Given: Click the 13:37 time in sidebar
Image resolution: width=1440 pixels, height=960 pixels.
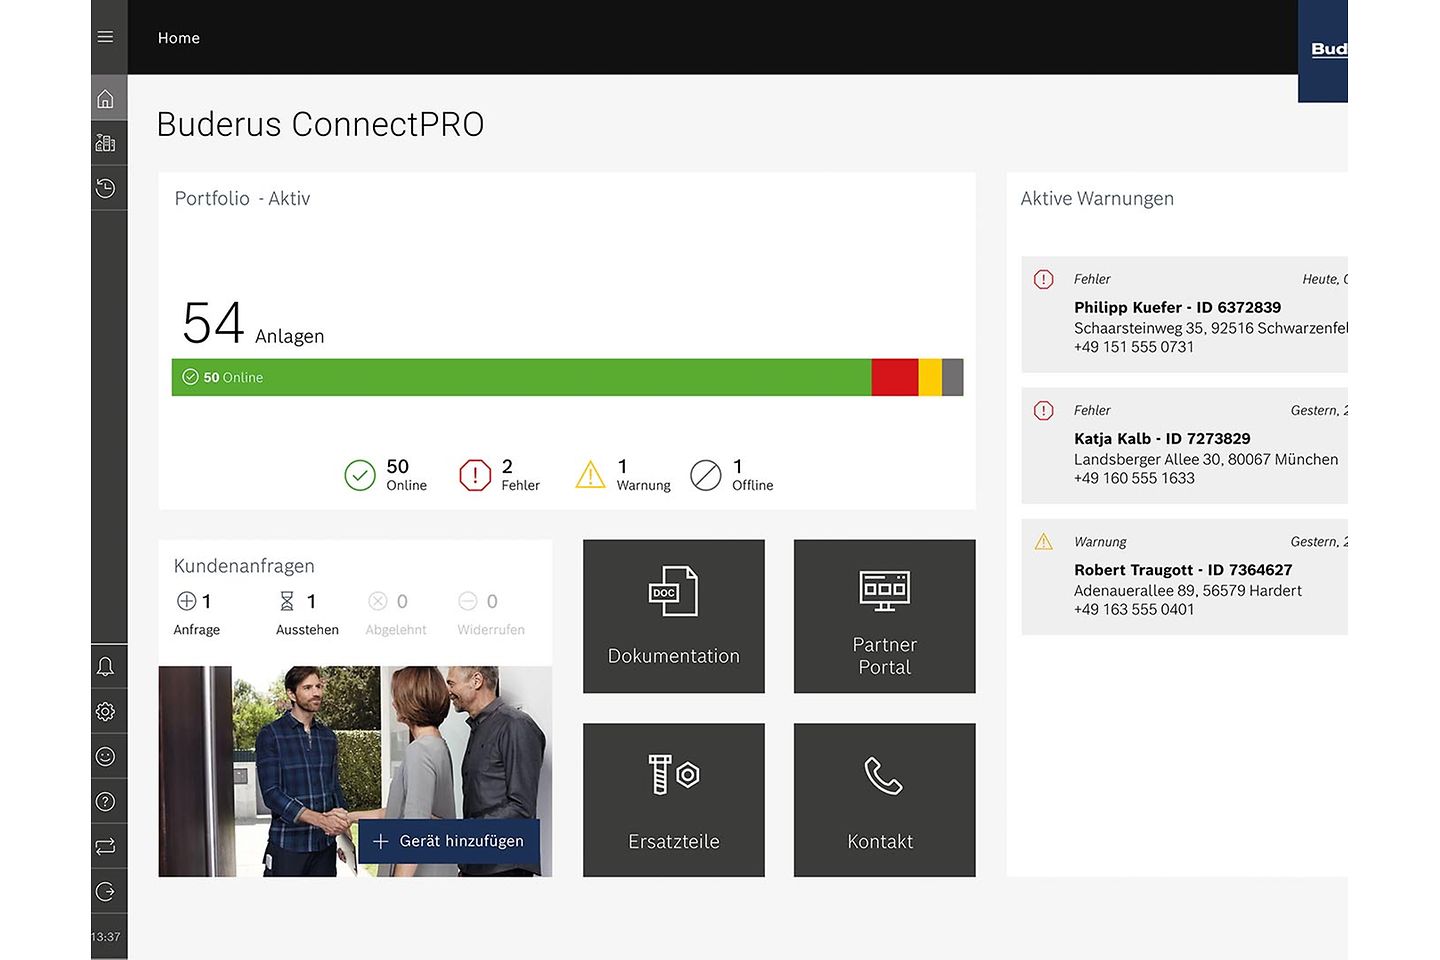Looking at the screenshot, I should point(105,937).
